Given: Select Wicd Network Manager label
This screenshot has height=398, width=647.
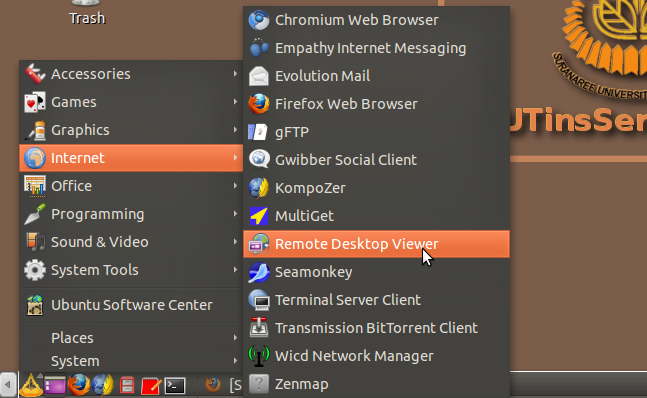Looking at the screenshot, I should [354, 356].
